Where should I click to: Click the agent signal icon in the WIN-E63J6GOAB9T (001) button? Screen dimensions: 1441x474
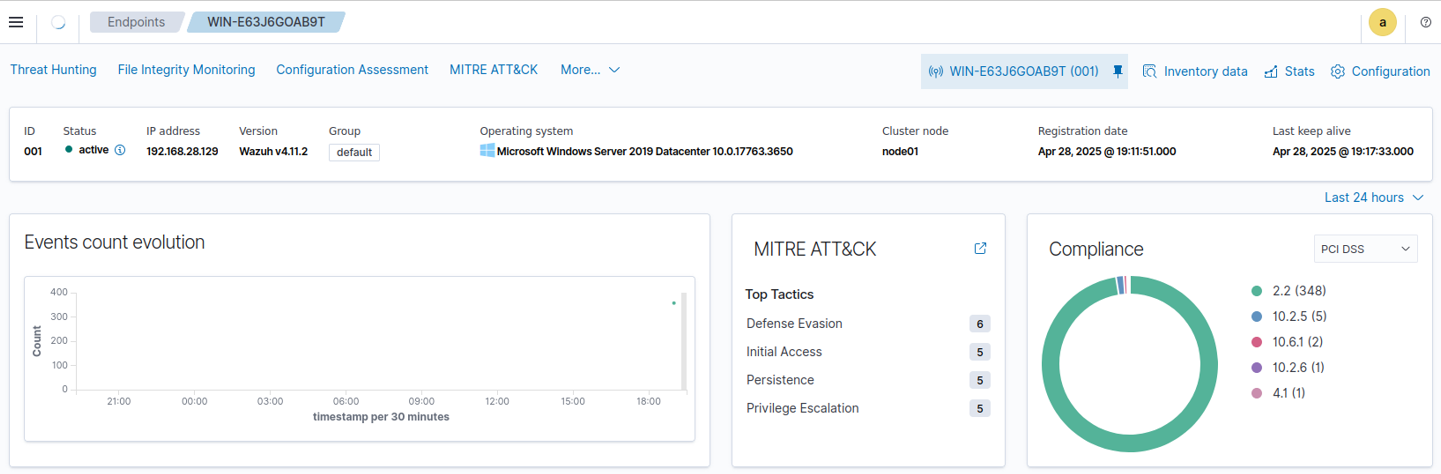pos(936,71)
